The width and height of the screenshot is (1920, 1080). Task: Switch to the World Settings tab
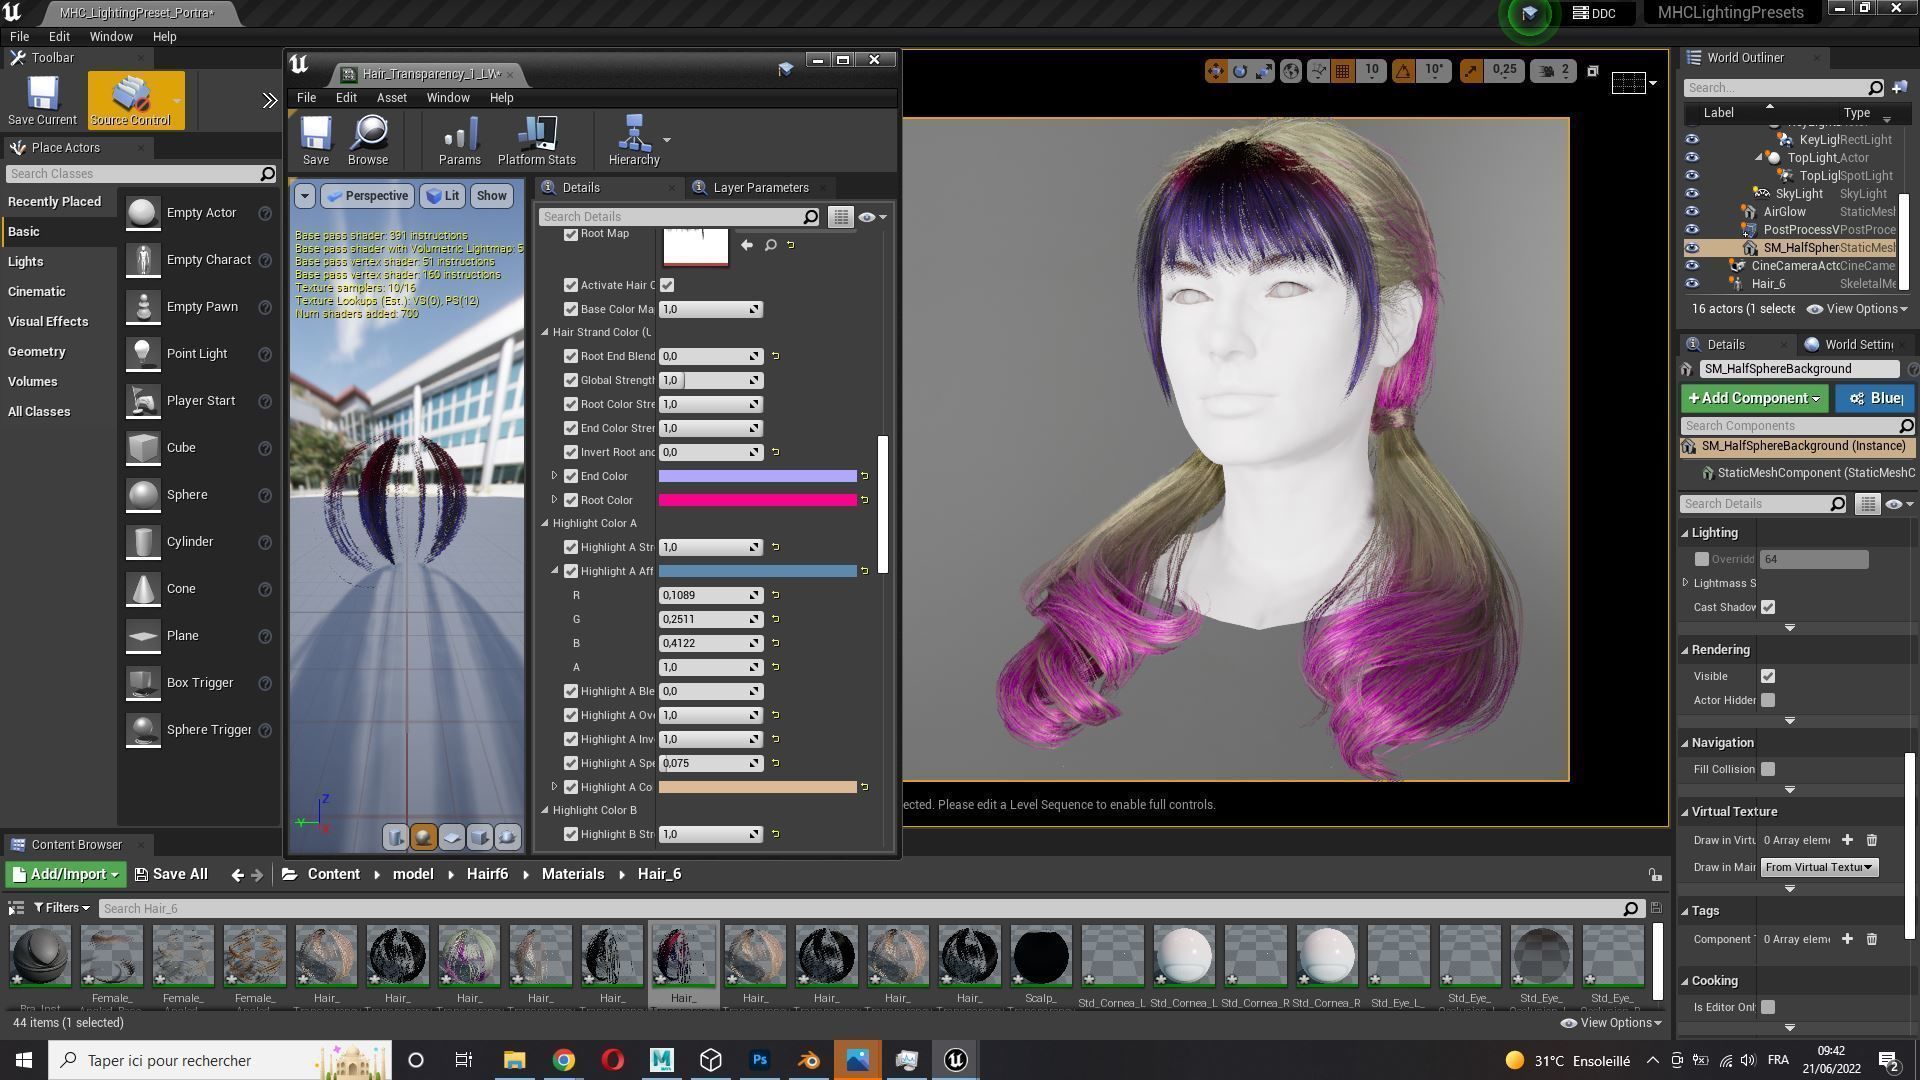point(1858,344)
